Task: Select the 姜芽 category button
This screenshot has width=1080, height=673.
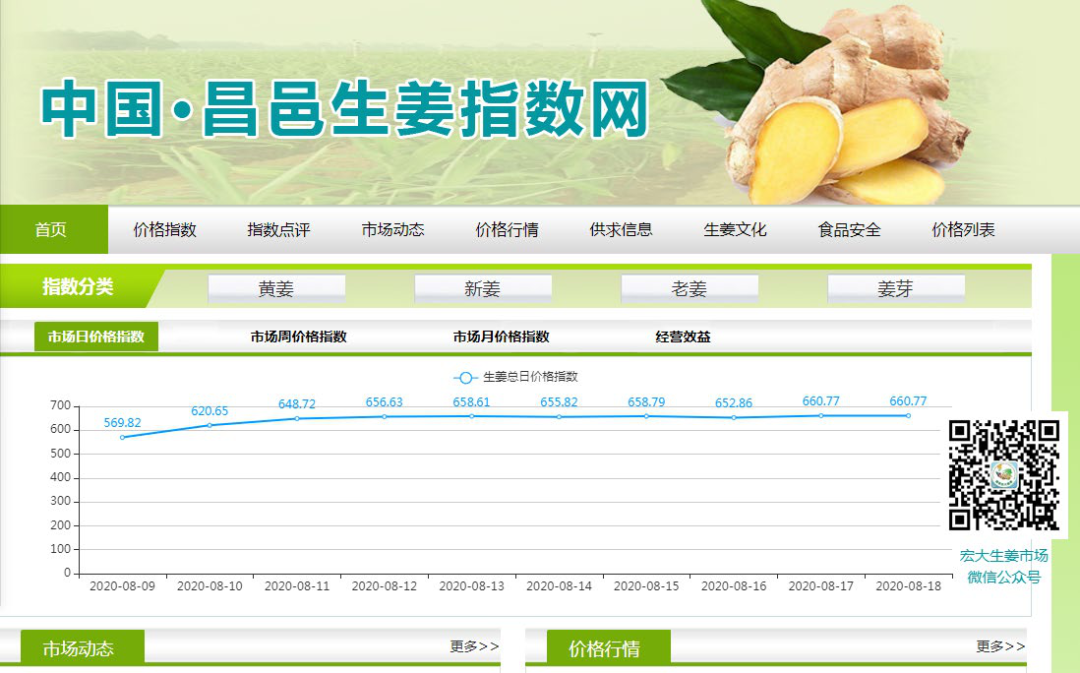Action: 896,288
